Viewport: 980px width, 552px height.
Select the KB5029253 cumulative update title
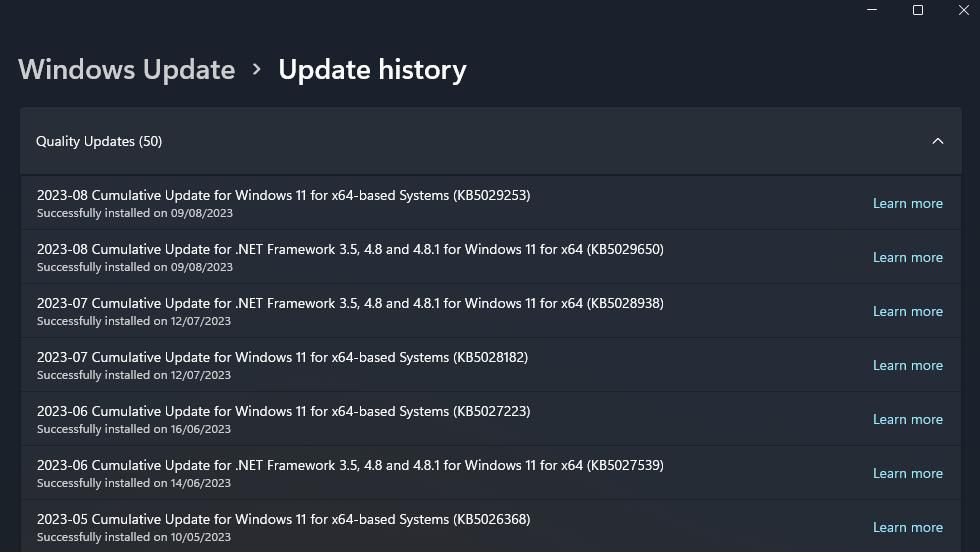tap(283, 195)
